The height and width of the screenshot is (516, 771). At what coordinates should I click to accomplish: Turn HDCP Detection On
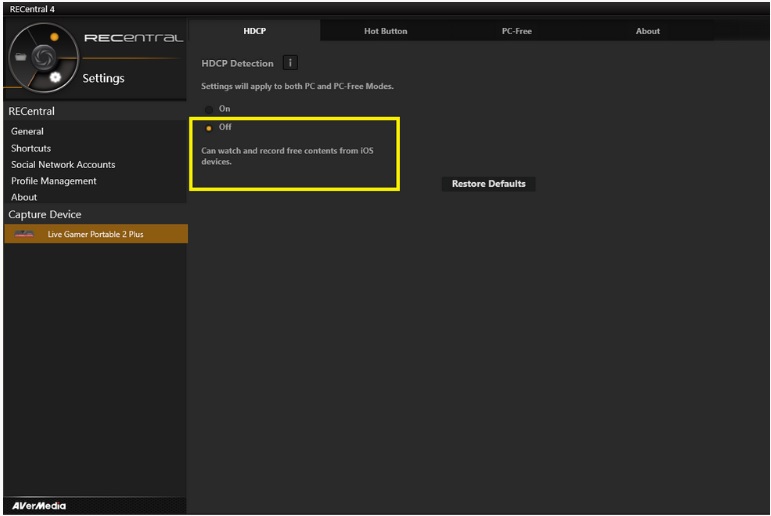209,109
